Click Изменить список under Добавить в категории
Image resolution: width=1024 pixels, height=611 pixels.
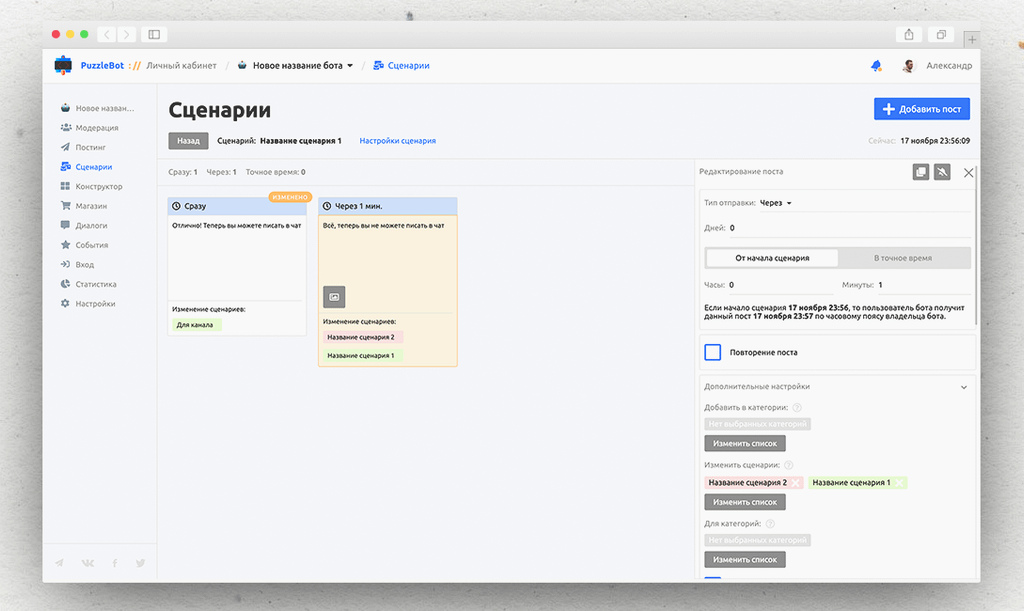pyautogui.click(x=744, y=444)
